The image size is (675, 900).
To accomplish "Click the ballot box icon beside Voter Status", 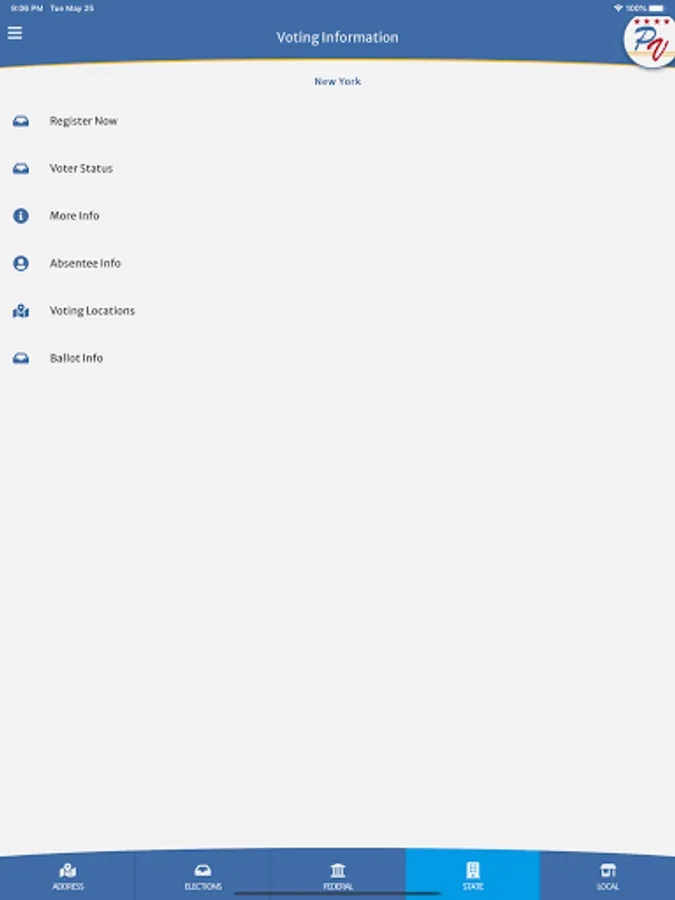I will (x=21, y=168).
